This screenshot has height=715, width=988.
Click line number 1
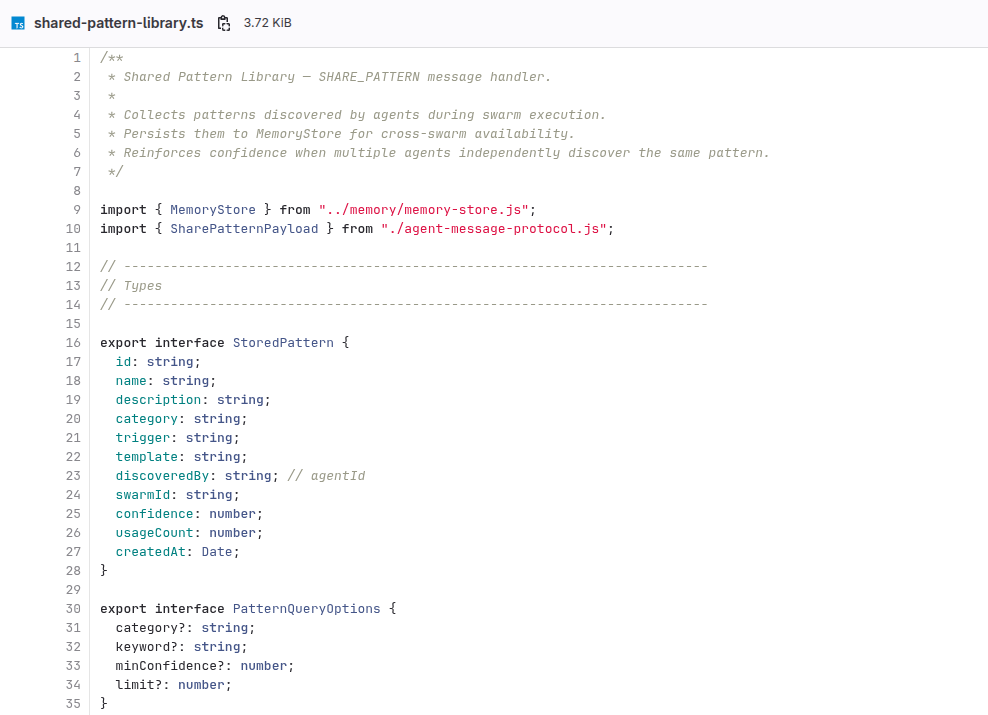tap(77, 58)
